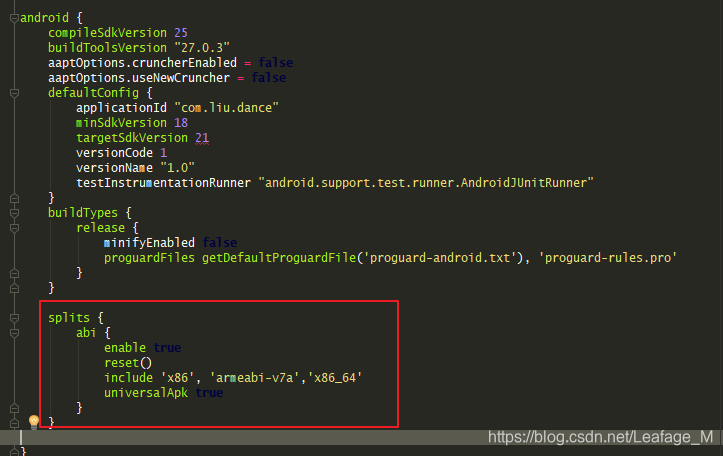Click 'proguard-rules.pro' string
Viewport: 723px width, 456px height.
click(x=607, y=258)
